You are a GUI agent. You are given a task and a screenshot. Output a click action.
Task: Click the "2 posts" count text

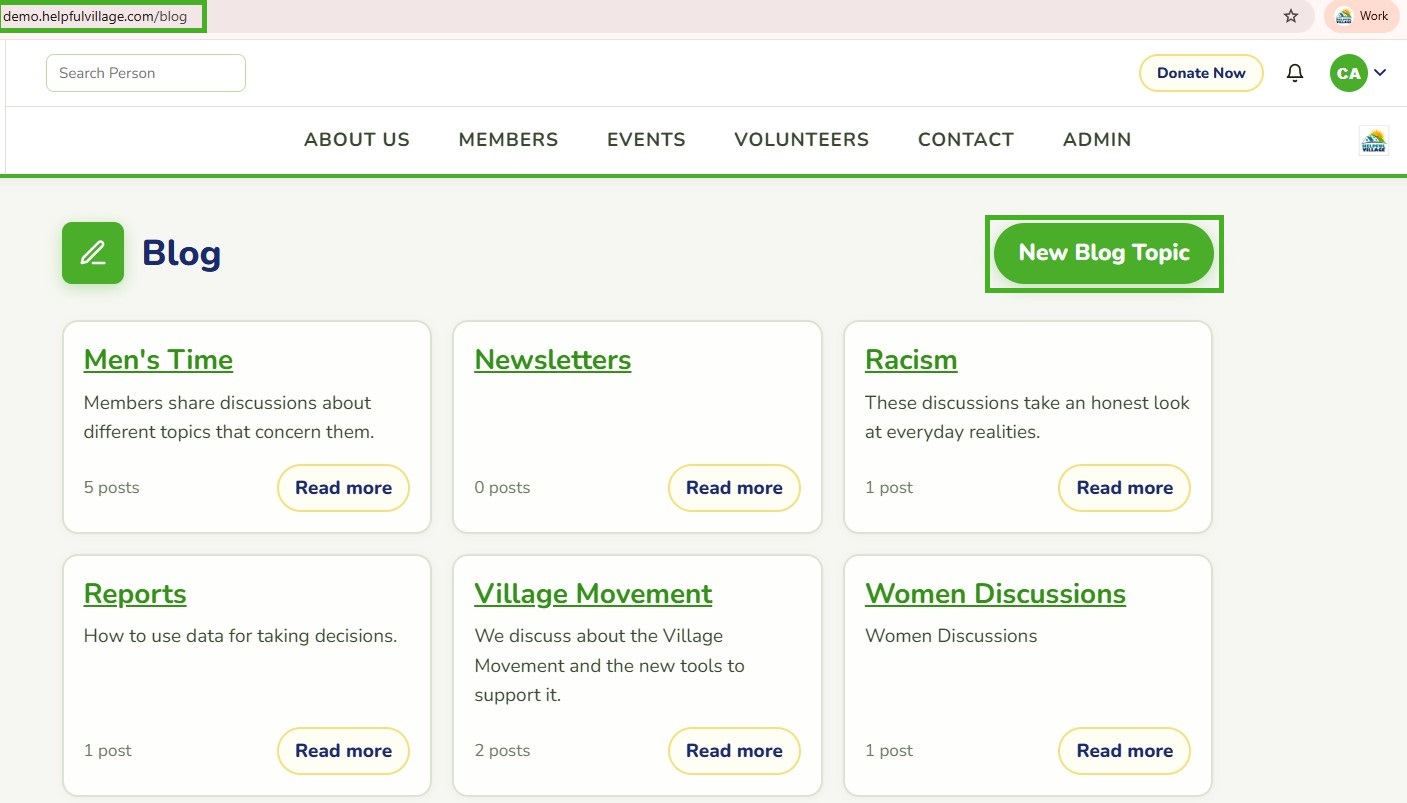[502, 751]
